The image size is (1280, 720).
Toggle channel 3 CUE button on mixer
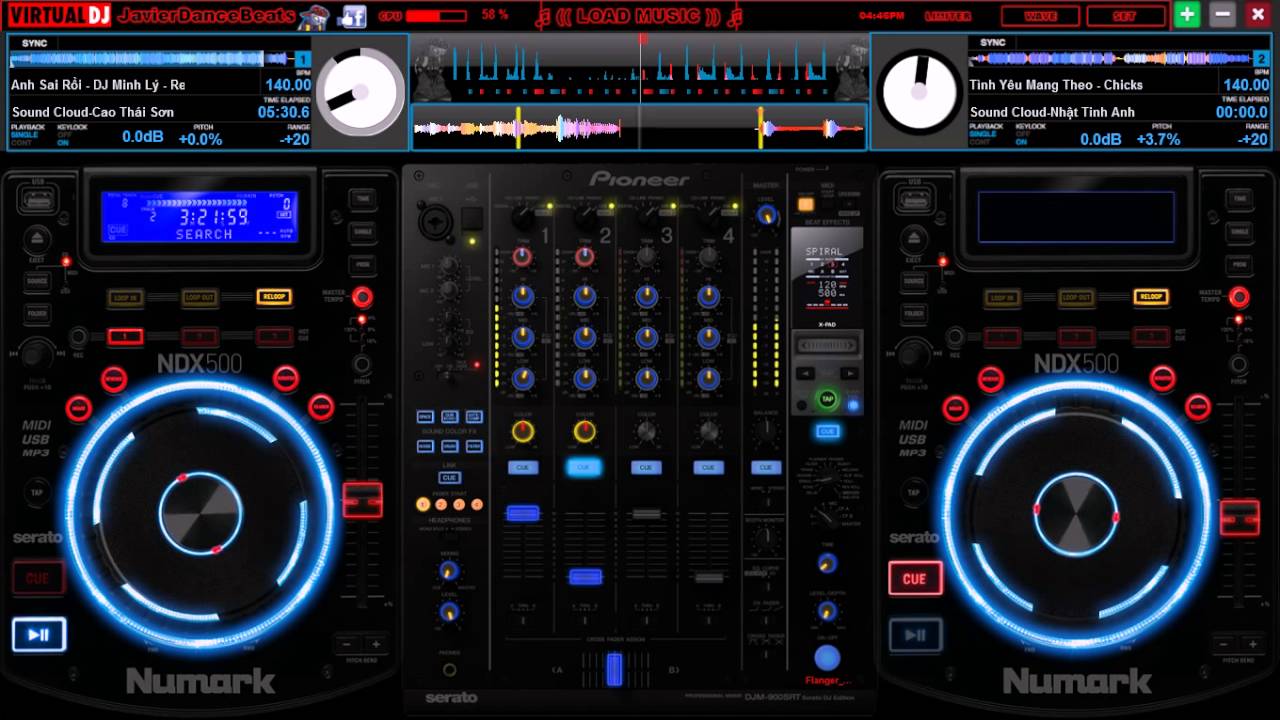[646, 468]
